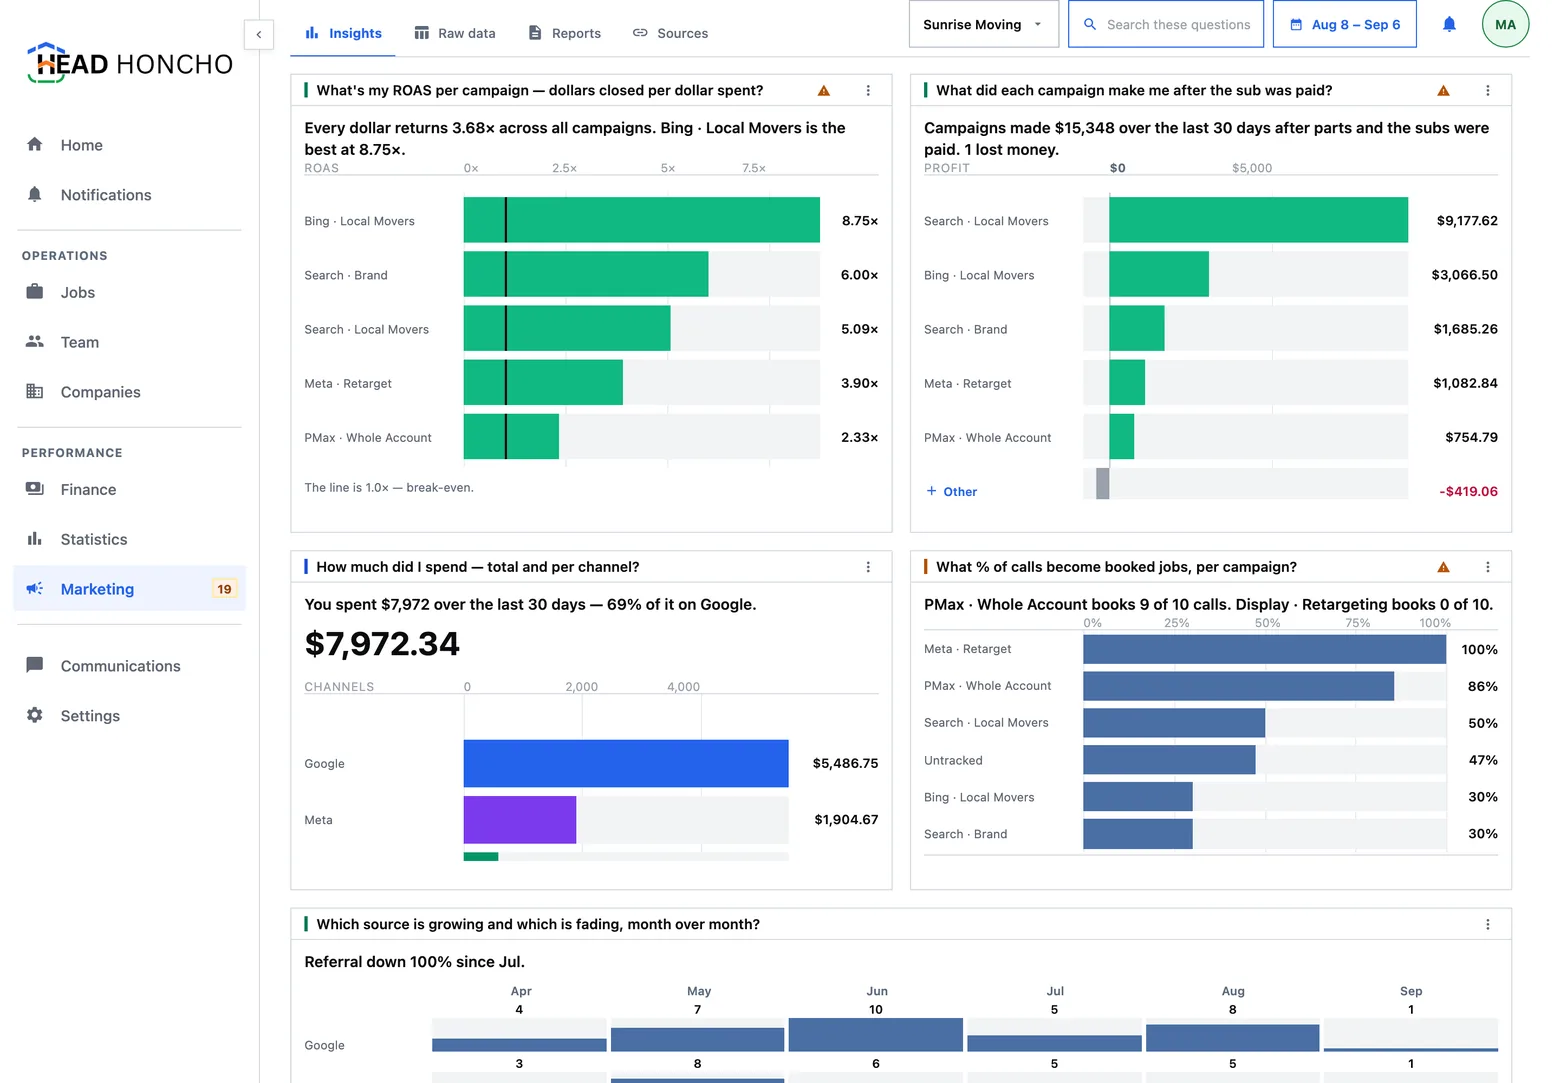The image size is (1560, 1083).
Task: Click the Meta · Retarget 100% booking bar
Action: [x=1265, y=649]
